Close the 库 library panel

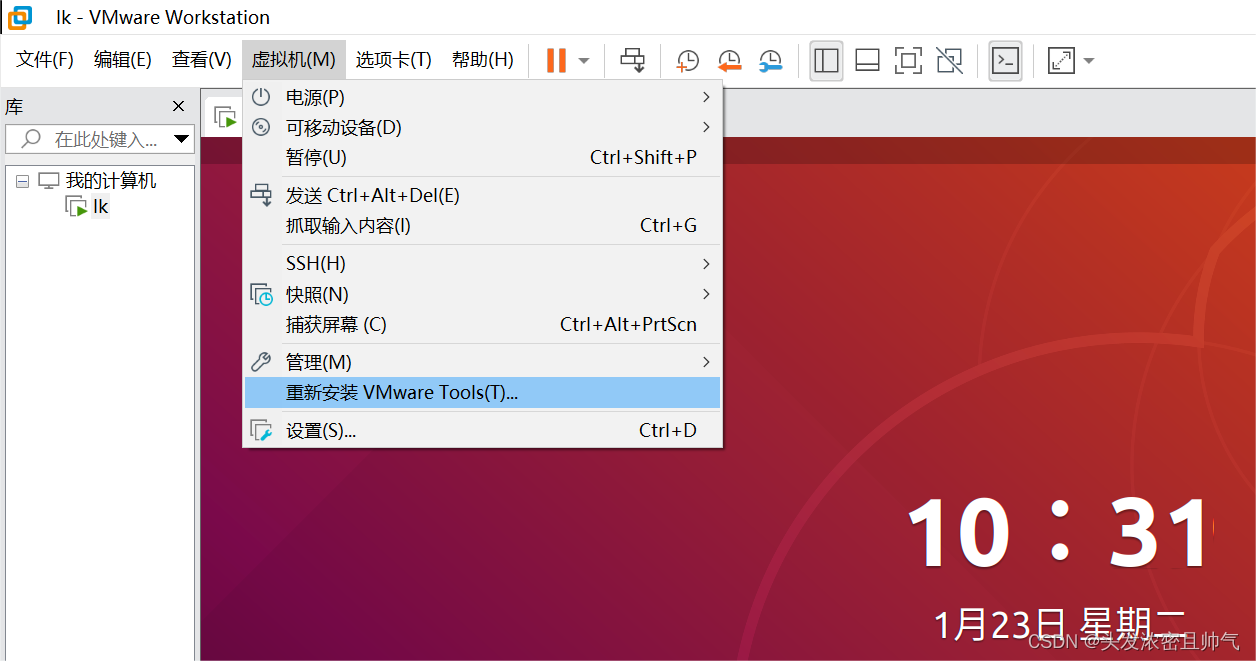click(x=178, y=105)
